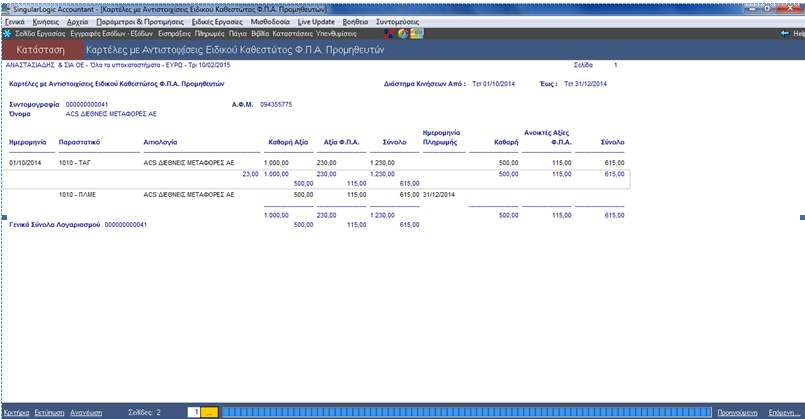805x419 pixels.
Task: Click the Κριτήρια link at the bottom
Action: pos(16,412)
